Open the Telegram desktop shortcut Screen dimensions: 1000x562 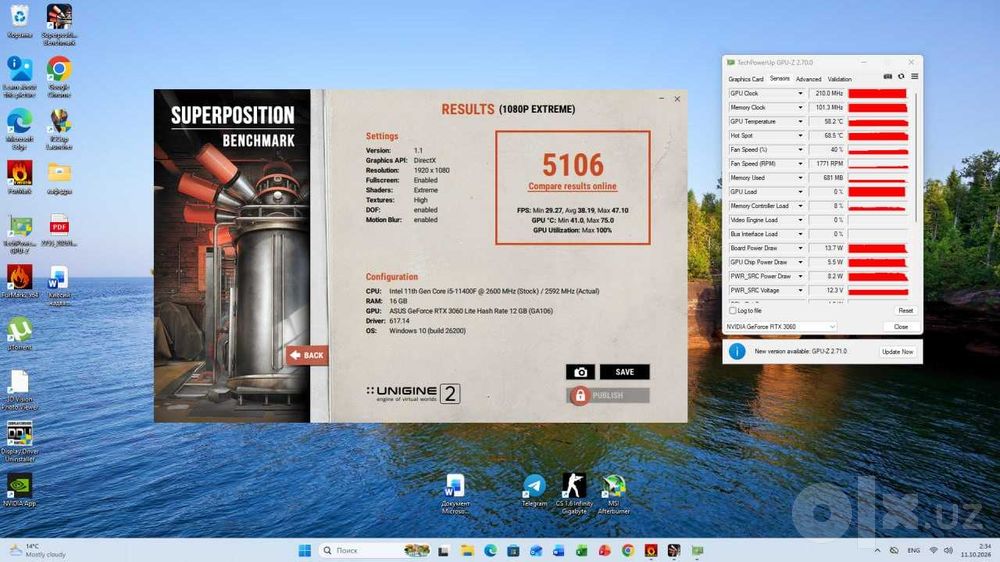pyautogui.click(x=534, y=490)
